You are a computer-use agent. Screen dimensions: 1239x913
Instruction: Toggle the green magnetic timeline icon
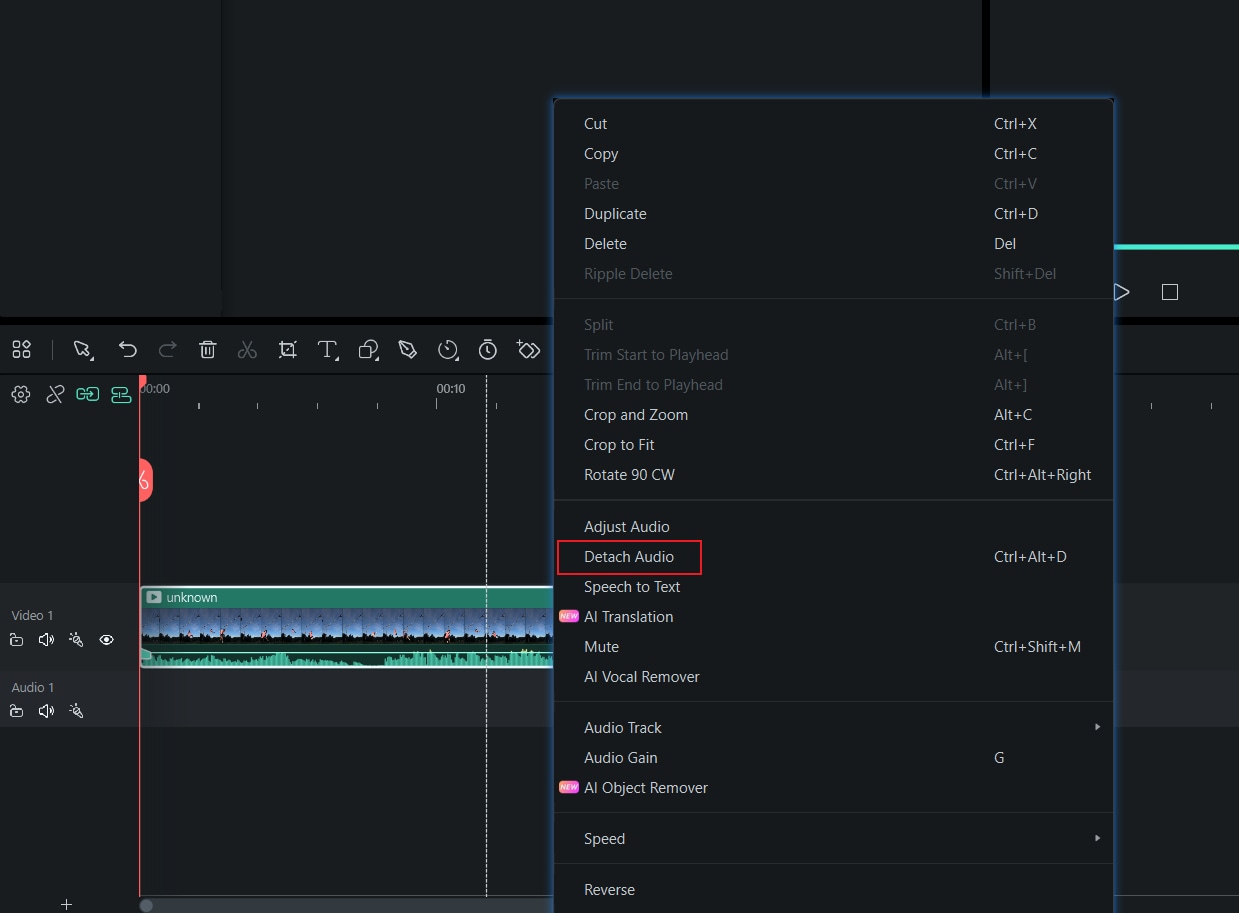[121, 395]
